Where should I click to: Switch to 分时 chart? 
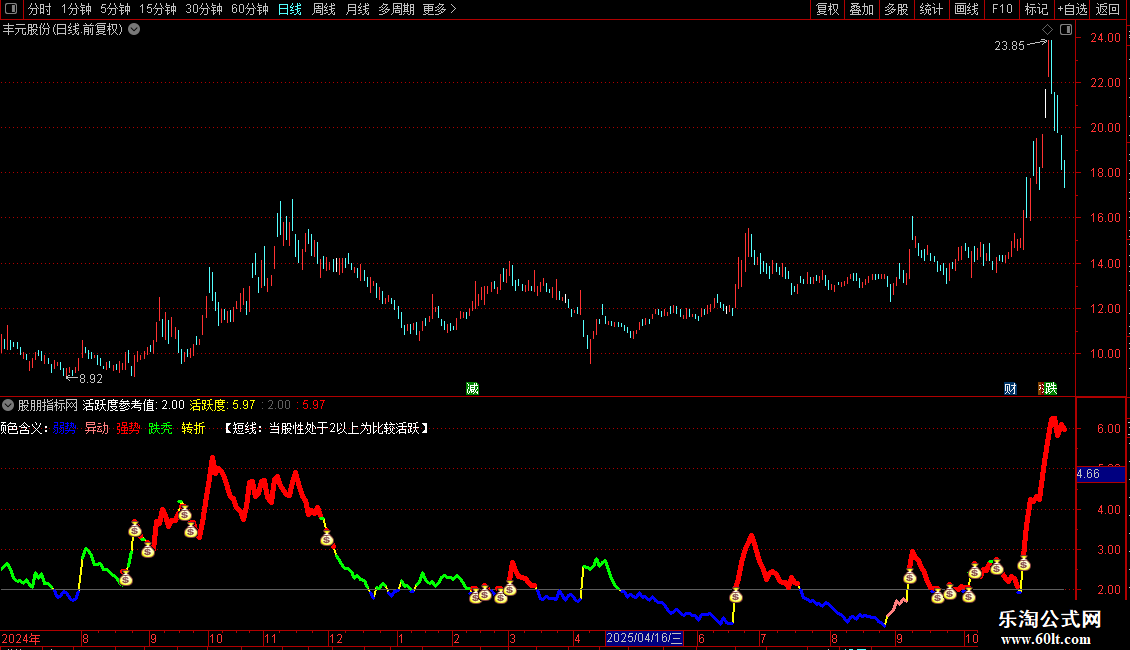coord(40,9)
